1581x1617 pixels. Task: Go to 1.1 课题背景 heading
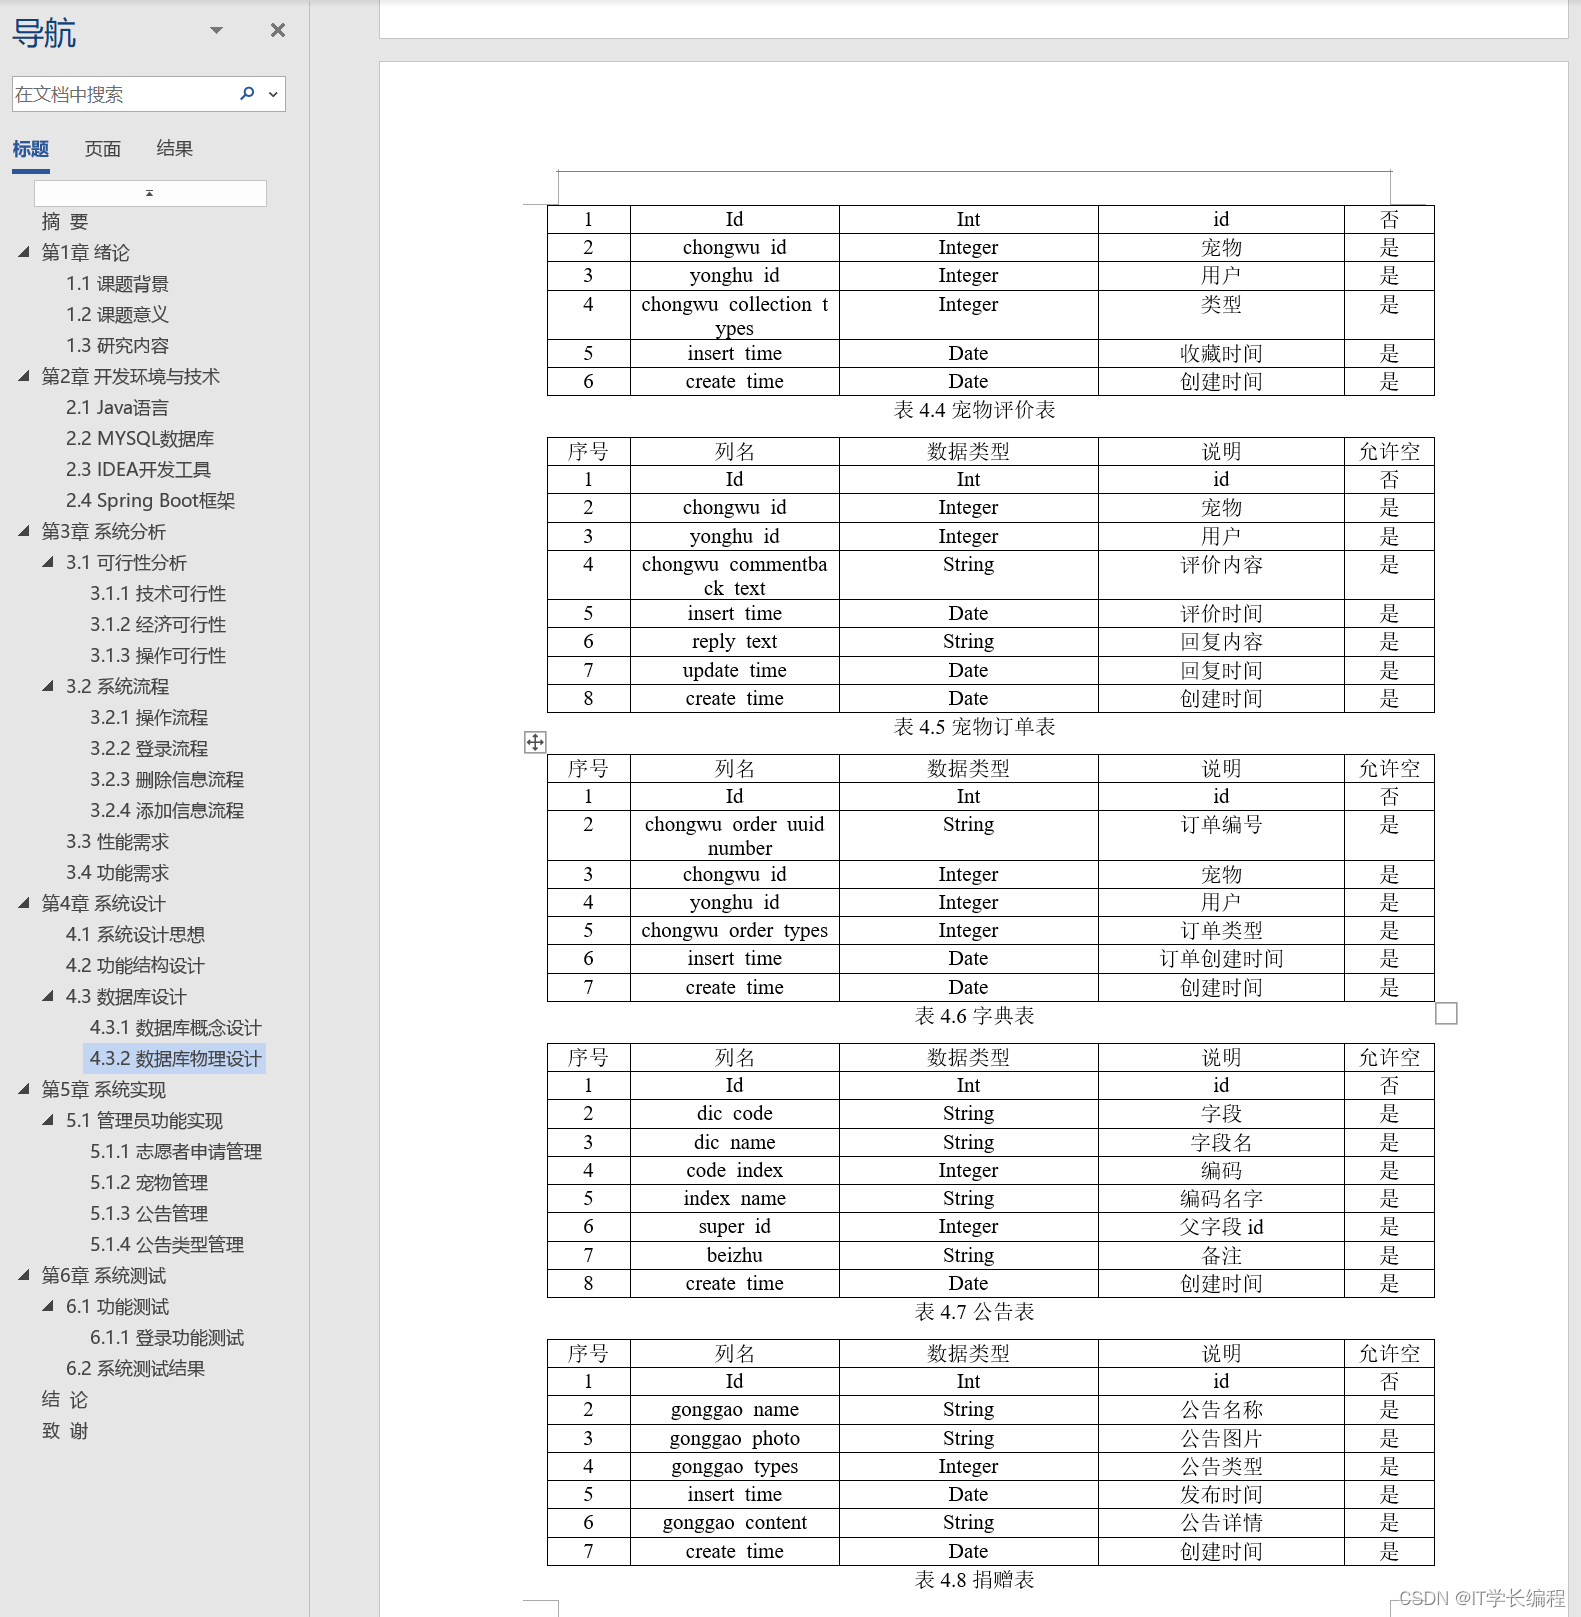pos(117,284)
